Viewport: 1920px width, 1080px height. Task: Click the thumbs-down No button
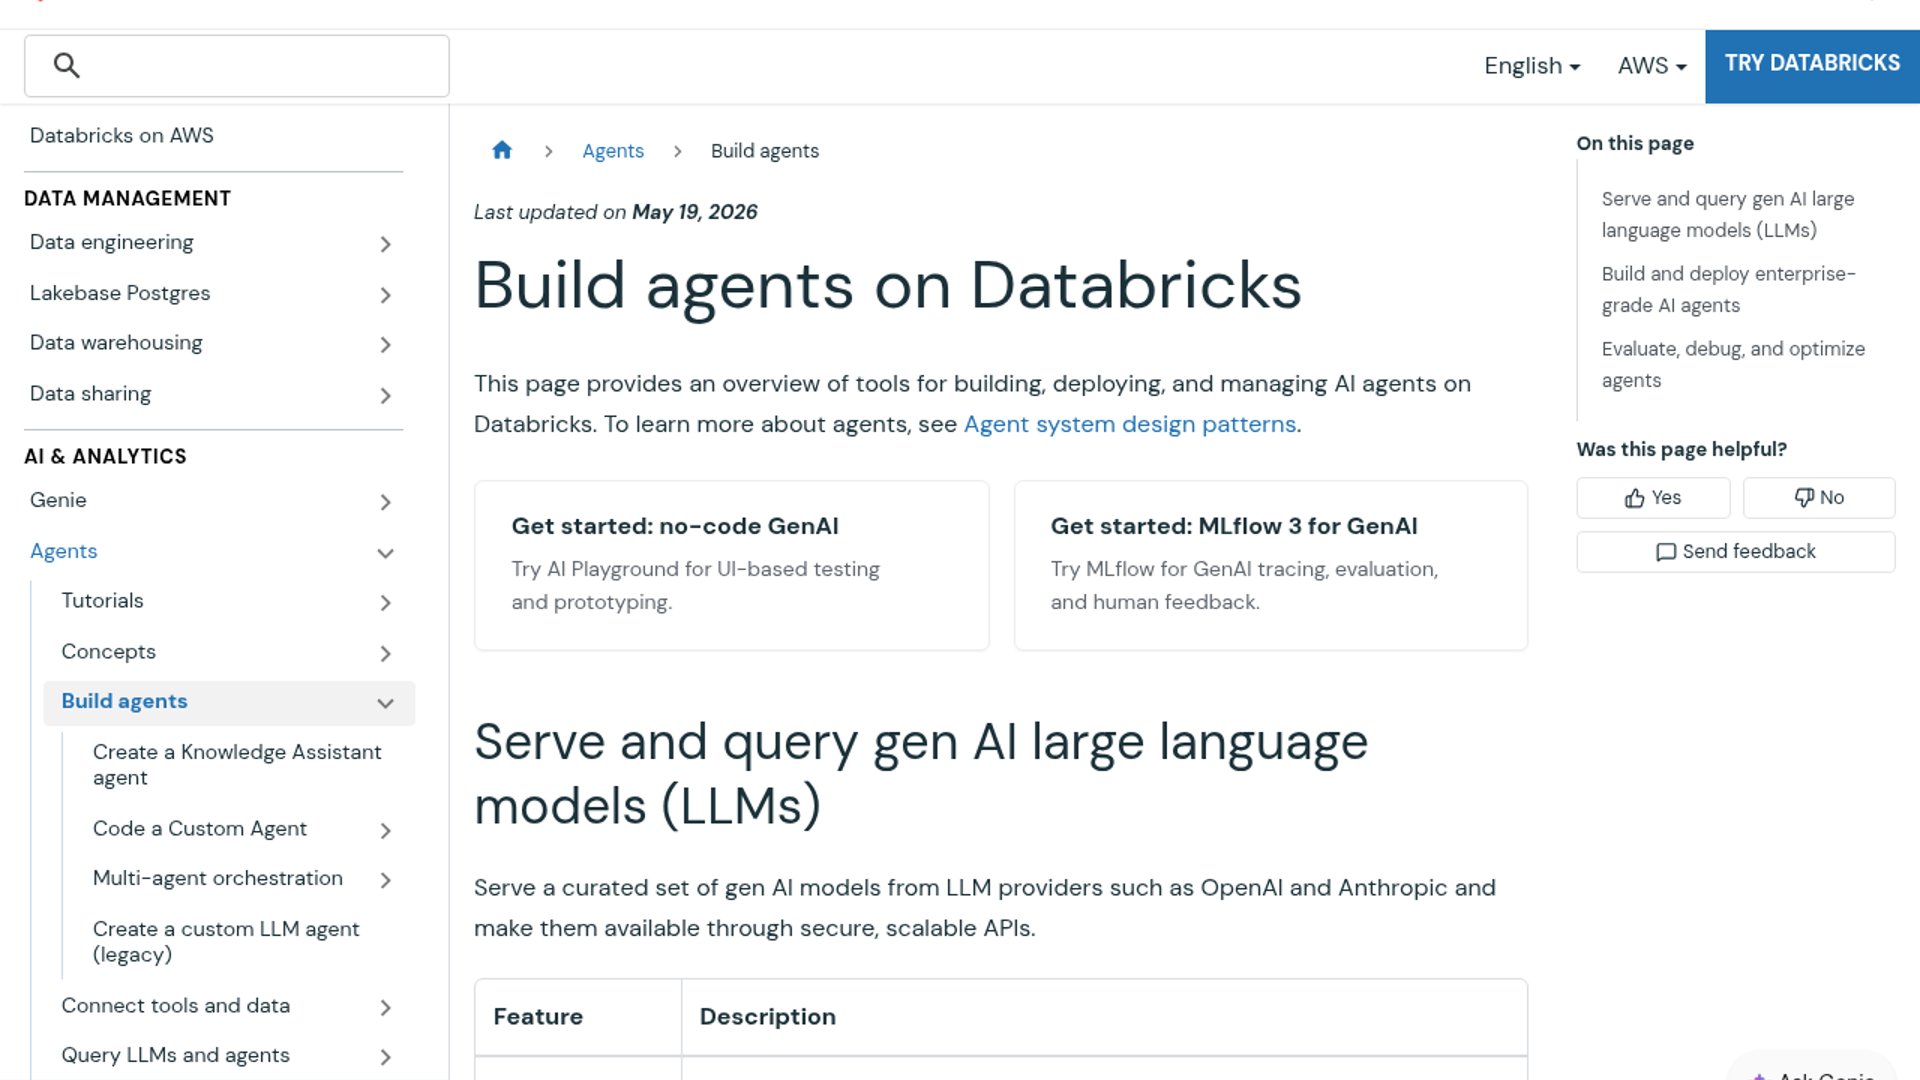click(x=1819, y=498)
